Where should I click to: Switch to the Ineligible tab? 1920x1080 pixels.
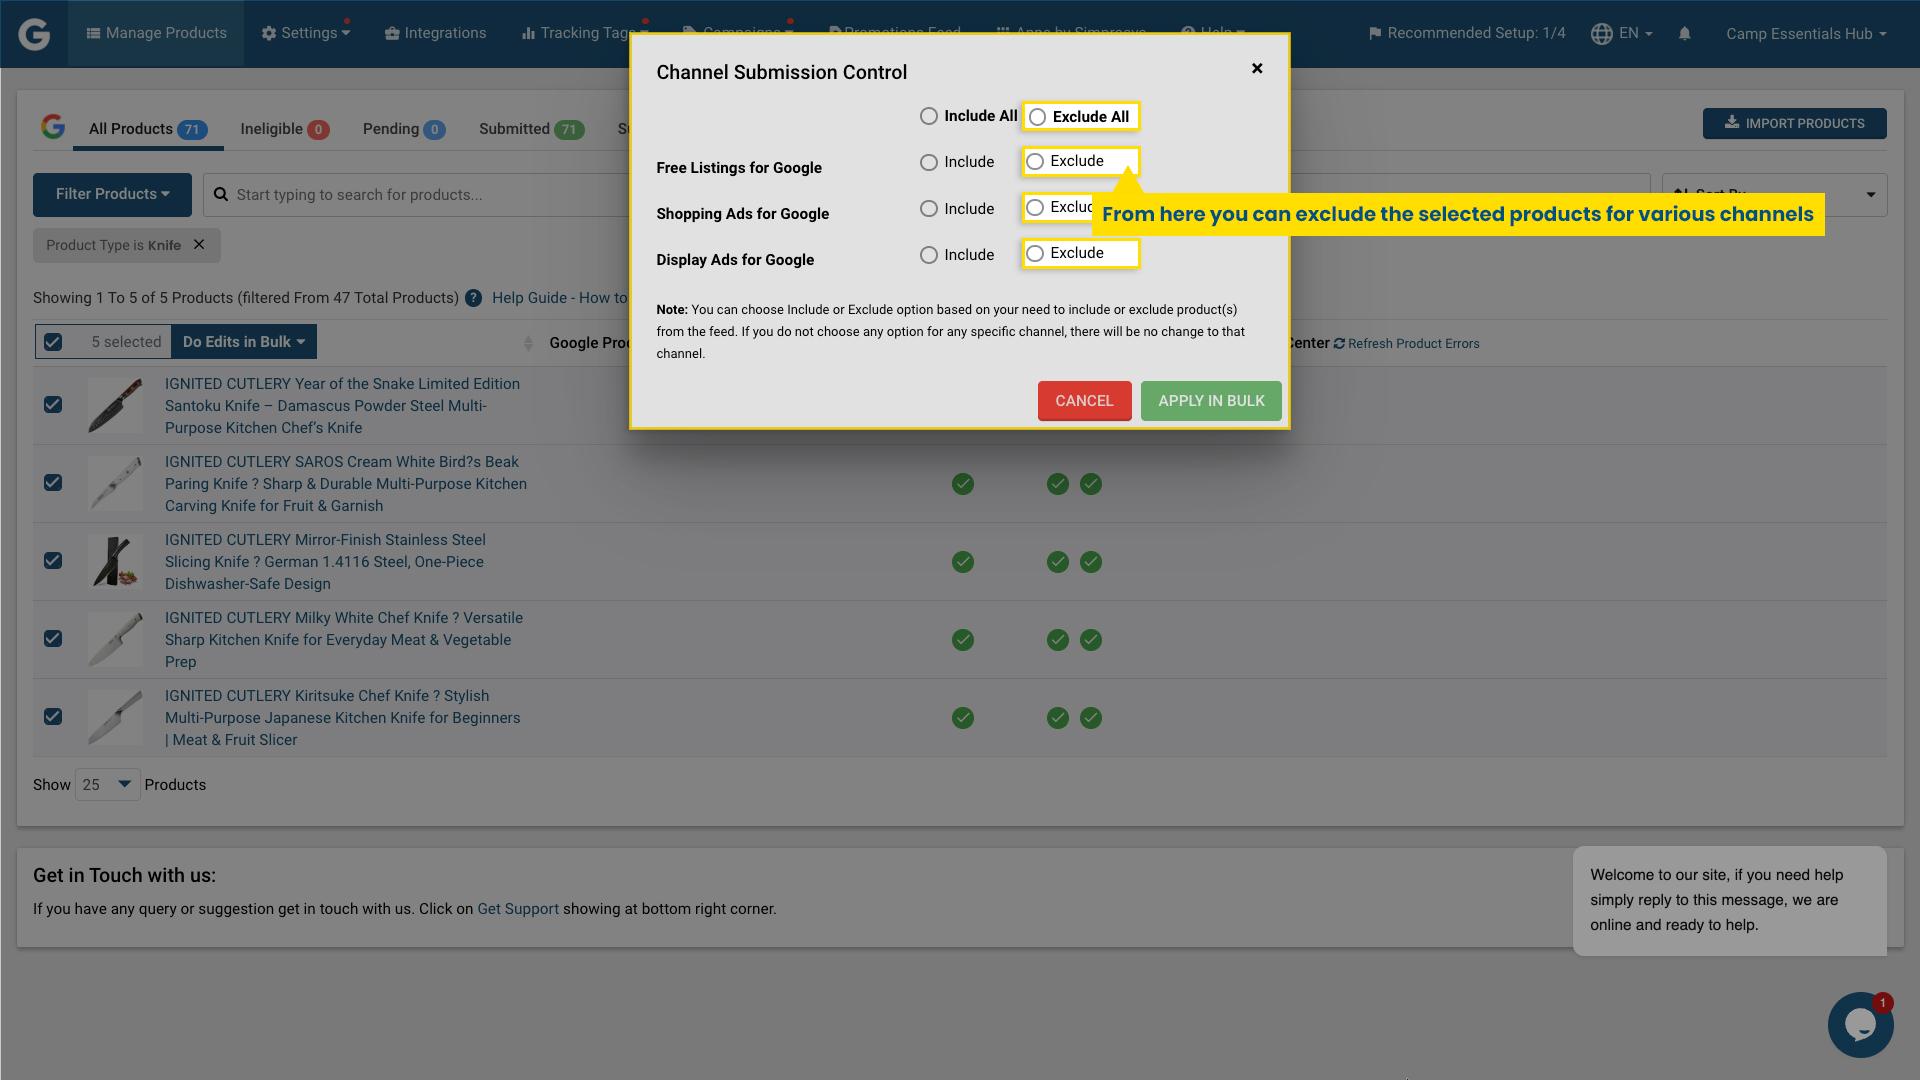(x=270, y=128)
